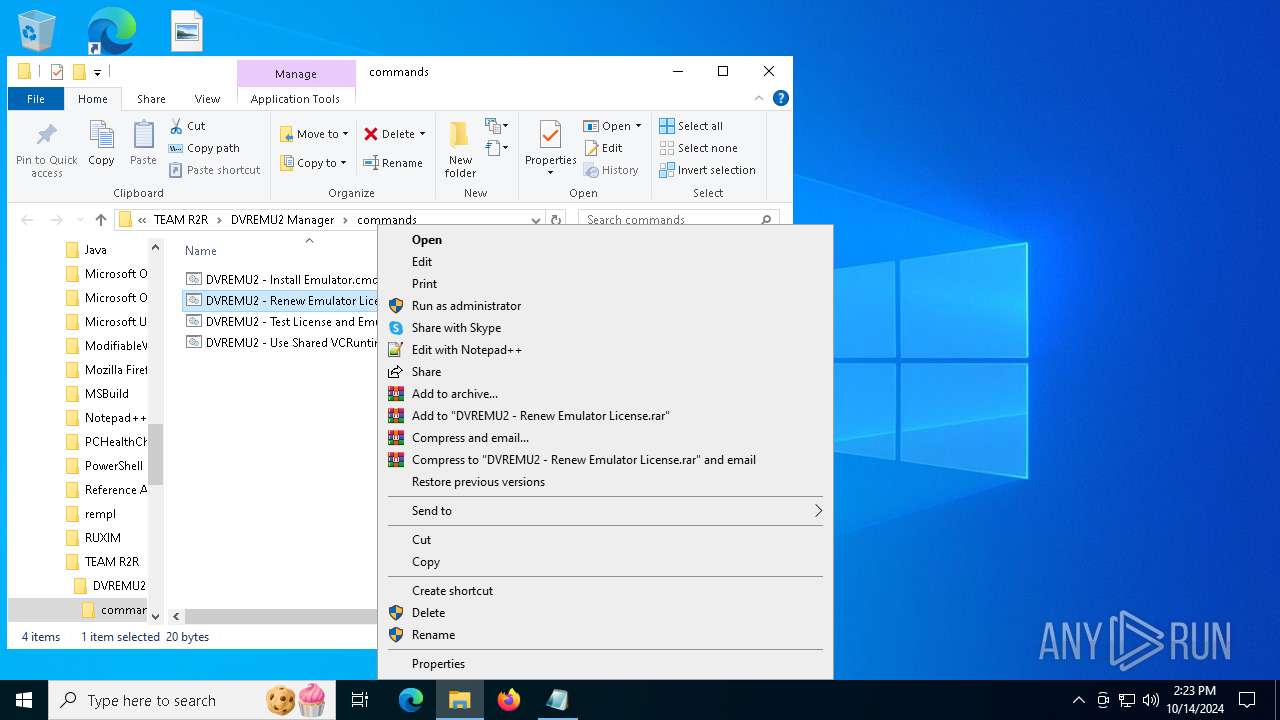Click the Name column header
Viewport: 1280px width, 720px height.
[200, 251]
